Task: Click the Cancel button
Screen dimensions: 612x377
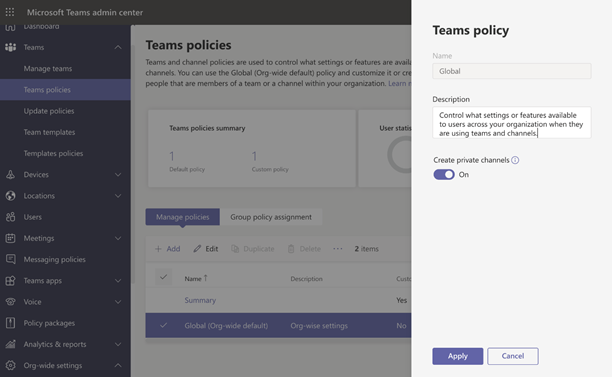Action: click(513, 356)
